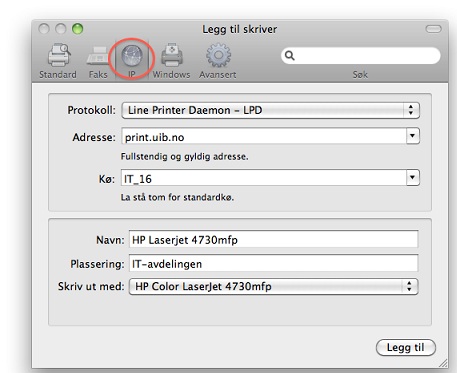Click the Kø field containing IT_16
The height and width of the screenshot is (373, 457).
tap(264, 178)
